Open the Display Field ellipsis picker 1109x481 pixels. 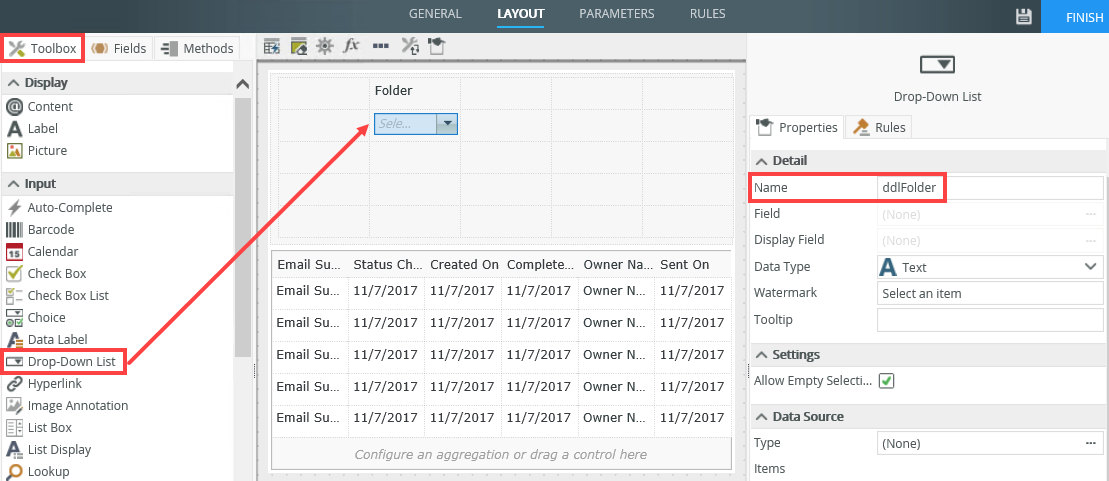1092,240
